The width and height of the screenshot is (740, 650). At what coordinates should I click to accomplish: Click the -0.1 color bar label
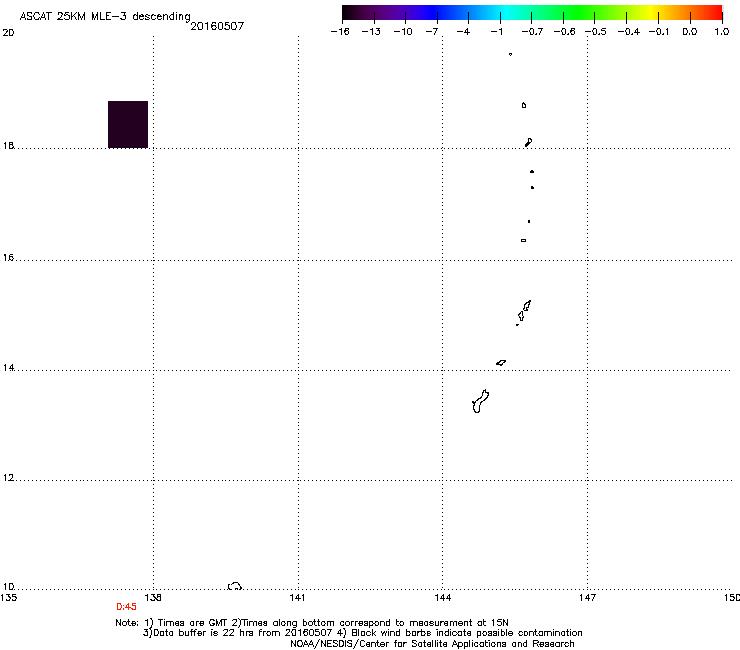tap(659, 32)
